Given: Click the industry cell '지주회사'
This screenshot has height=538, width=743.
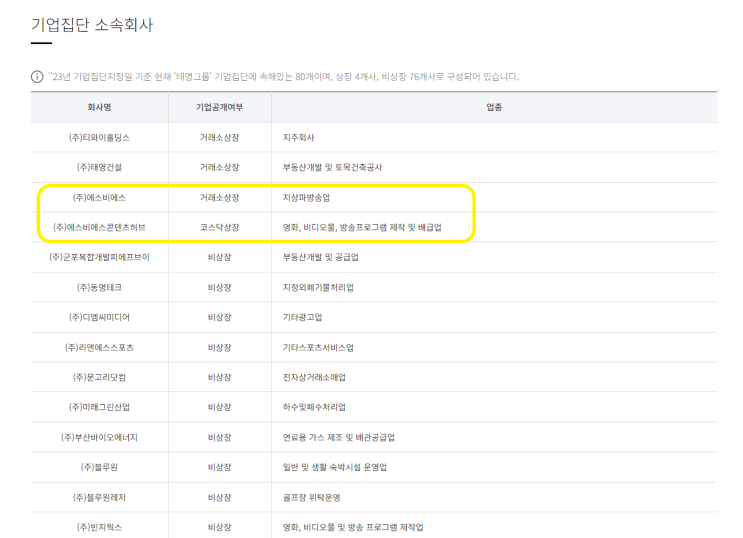Looking at the screenshot, I should coord(299,137).
